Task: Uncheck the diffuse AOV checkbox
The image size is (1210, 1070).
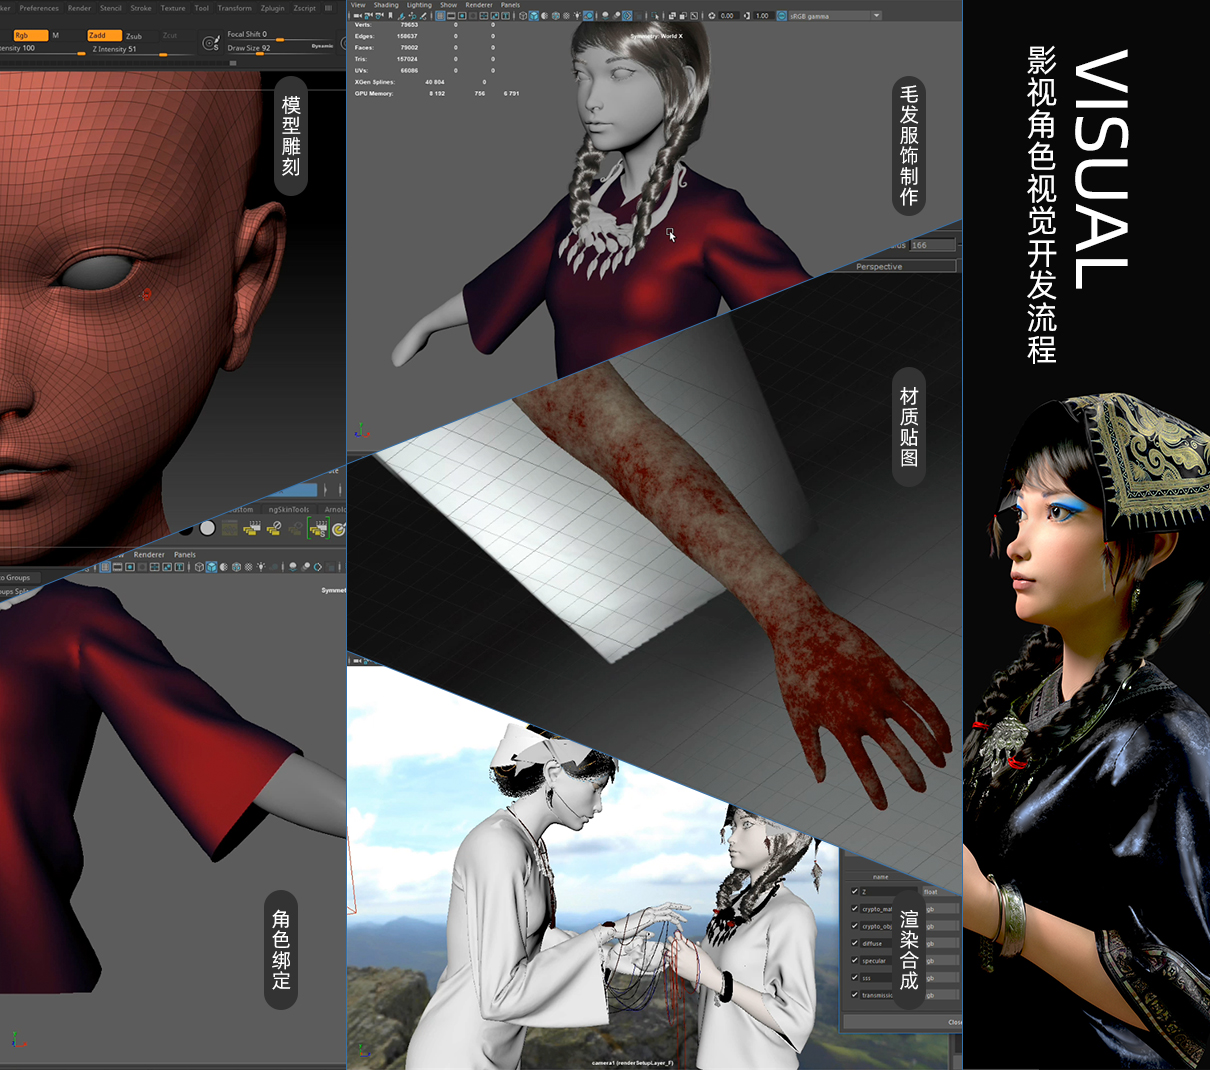Action: [x=855, y=943]
